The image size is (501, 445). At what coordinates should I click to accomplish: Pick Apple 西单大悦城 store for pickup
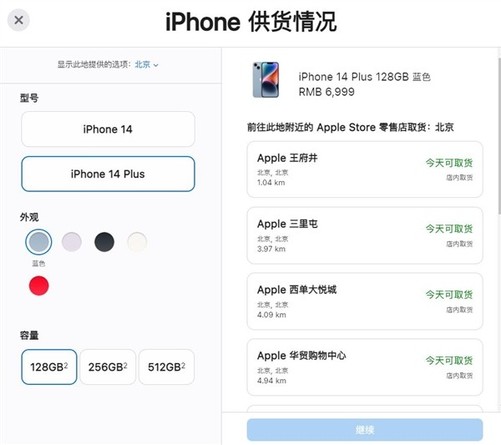[x=365, y=301]
